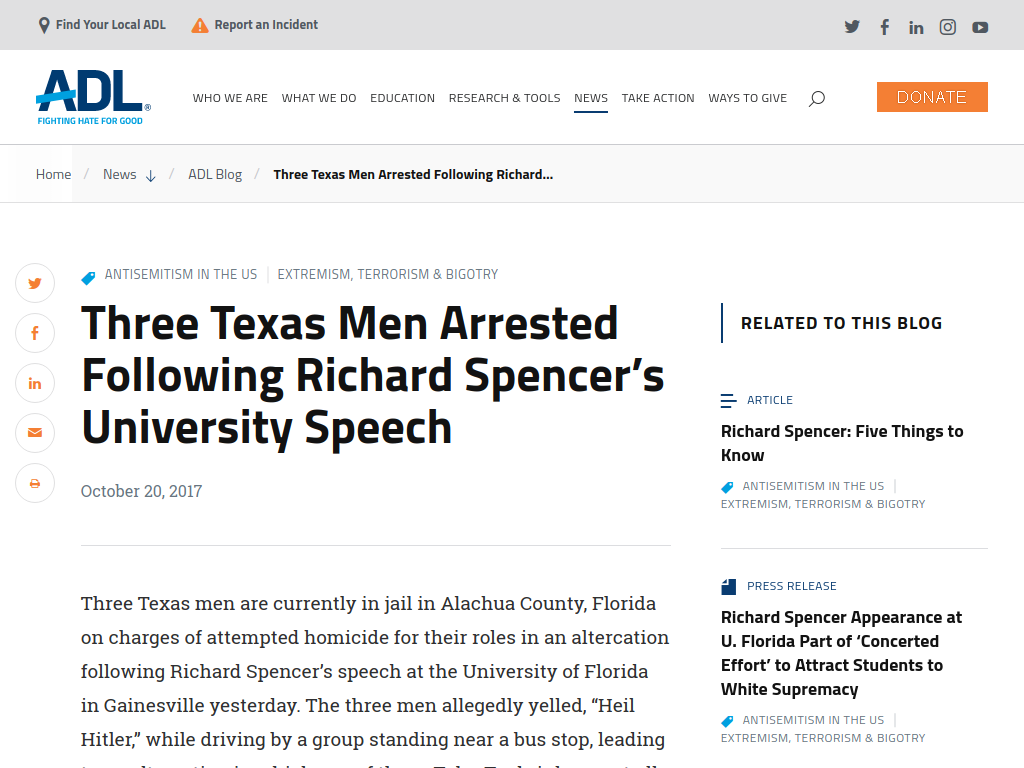The image size is (1024, 768).
Task: Click the ARTICLE label in the sidebar
Action: coord(769,400)
